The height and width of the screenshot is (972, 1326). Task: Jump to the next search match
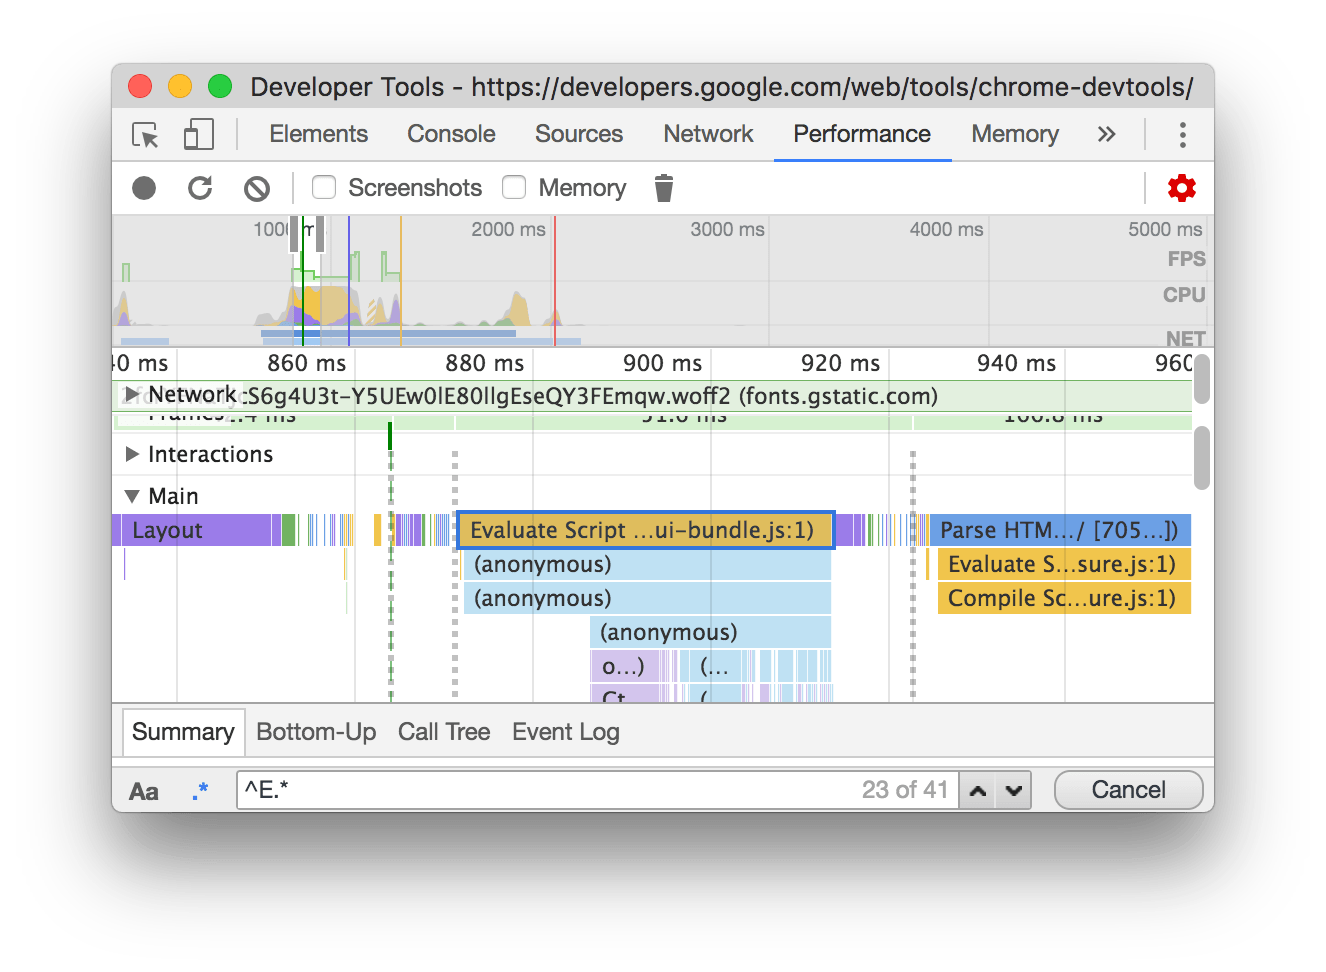[1013, 790]
